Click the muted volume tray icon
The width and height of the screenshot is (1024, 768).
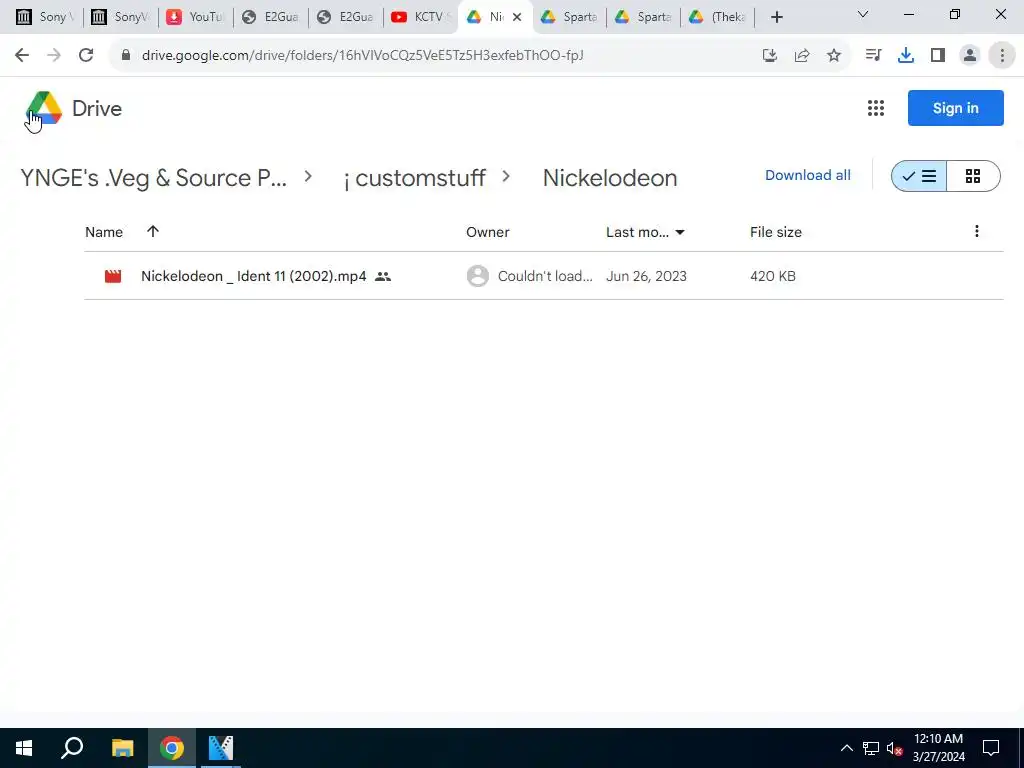click(x=894, y=748)
